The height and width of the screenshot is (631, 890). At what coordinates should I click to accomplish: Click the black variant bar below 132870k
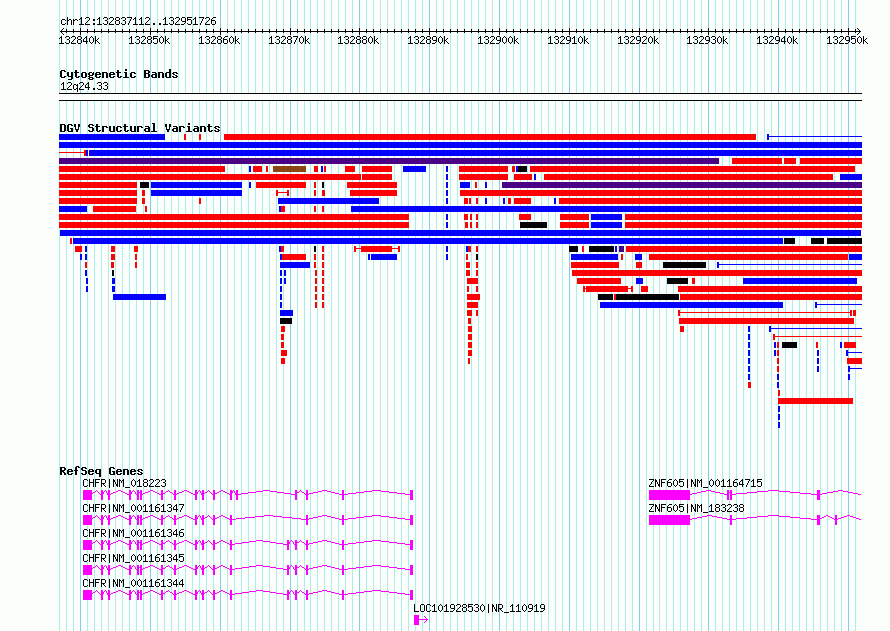click(x=286, y=321)
